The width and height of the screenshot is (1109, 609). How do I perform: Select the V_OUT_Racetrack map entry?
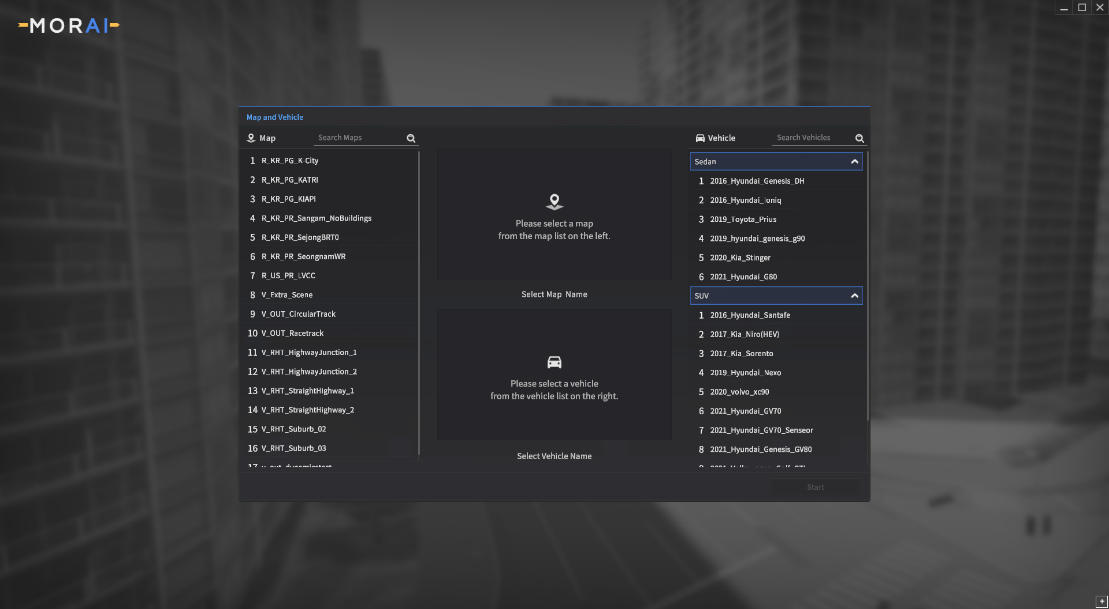click(292, 334)
